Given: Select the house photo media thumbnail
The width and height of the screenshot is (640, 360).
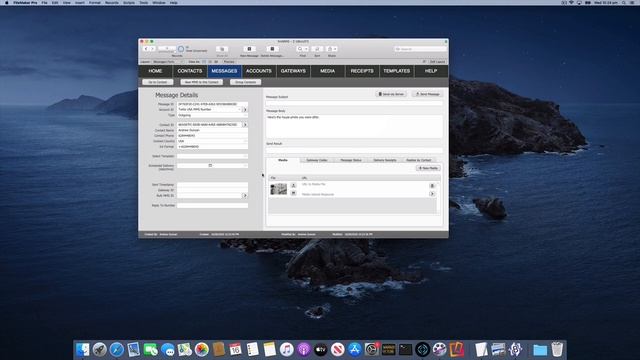Looking at the screenshot, I should point(278,189).
